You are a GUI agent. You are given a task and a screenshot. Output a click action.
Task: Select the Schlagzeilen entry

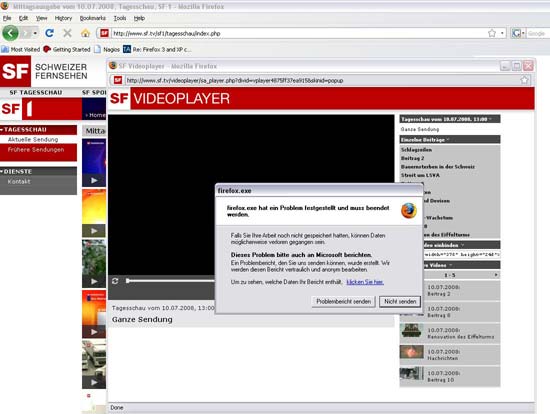(416, 150)
